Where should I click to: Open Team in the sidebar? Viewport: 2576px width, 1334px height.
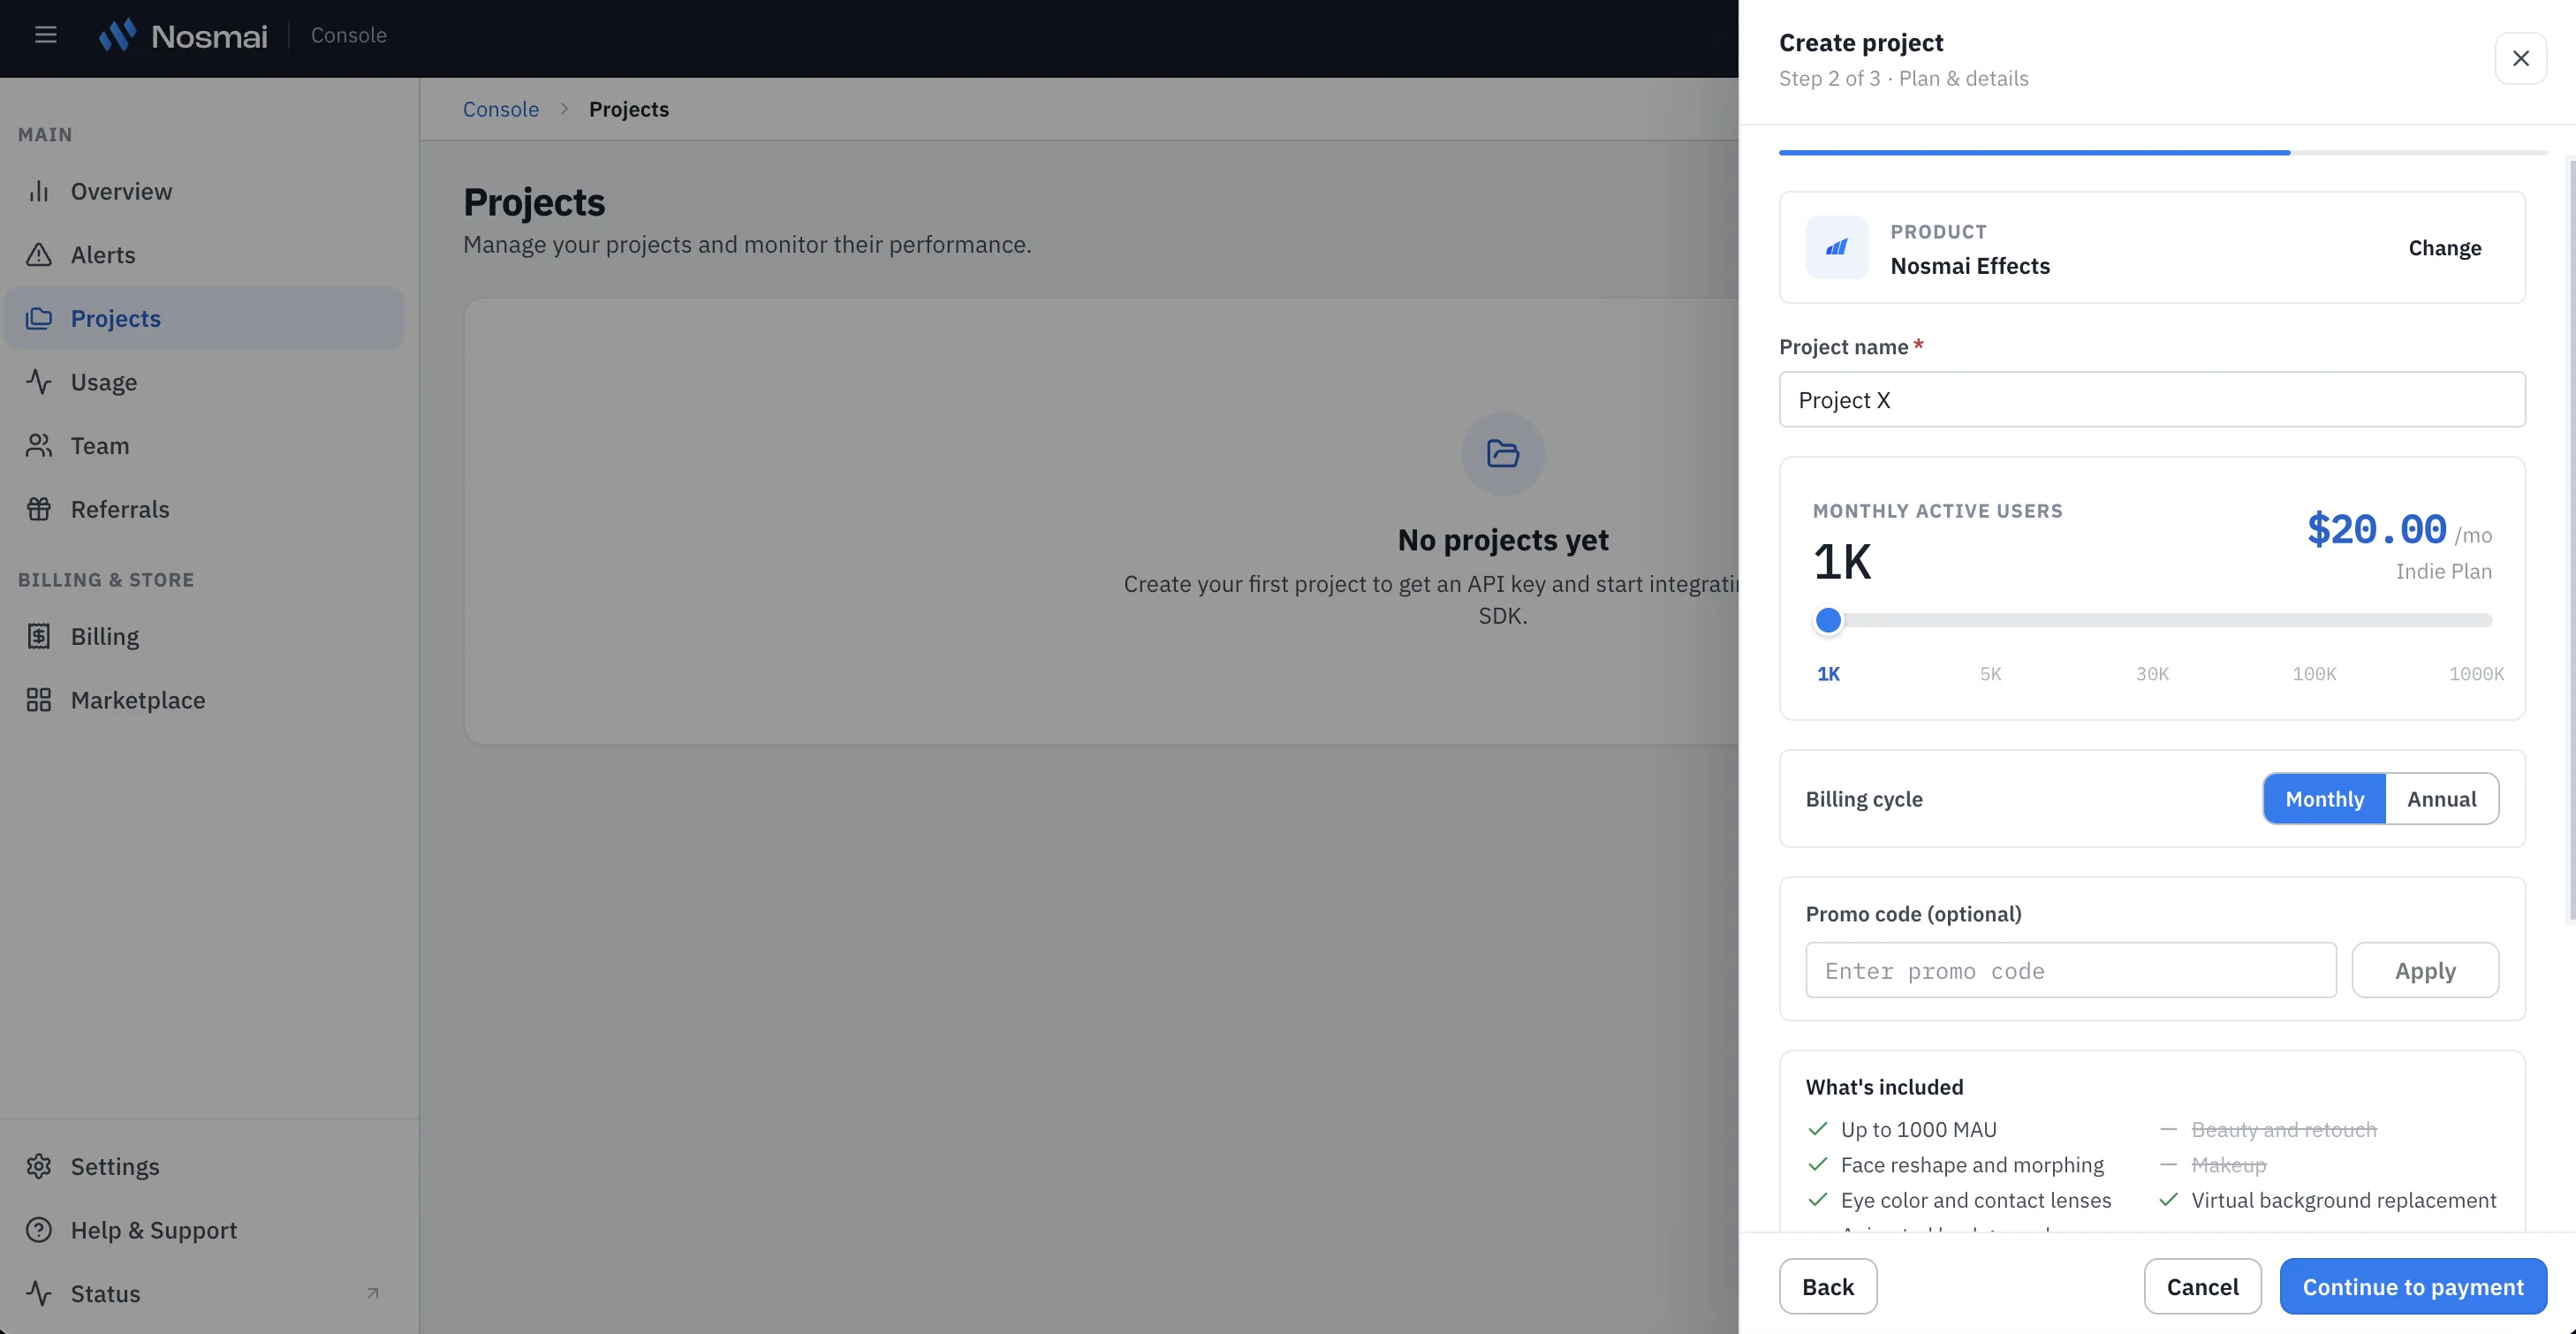click(204, 445)
